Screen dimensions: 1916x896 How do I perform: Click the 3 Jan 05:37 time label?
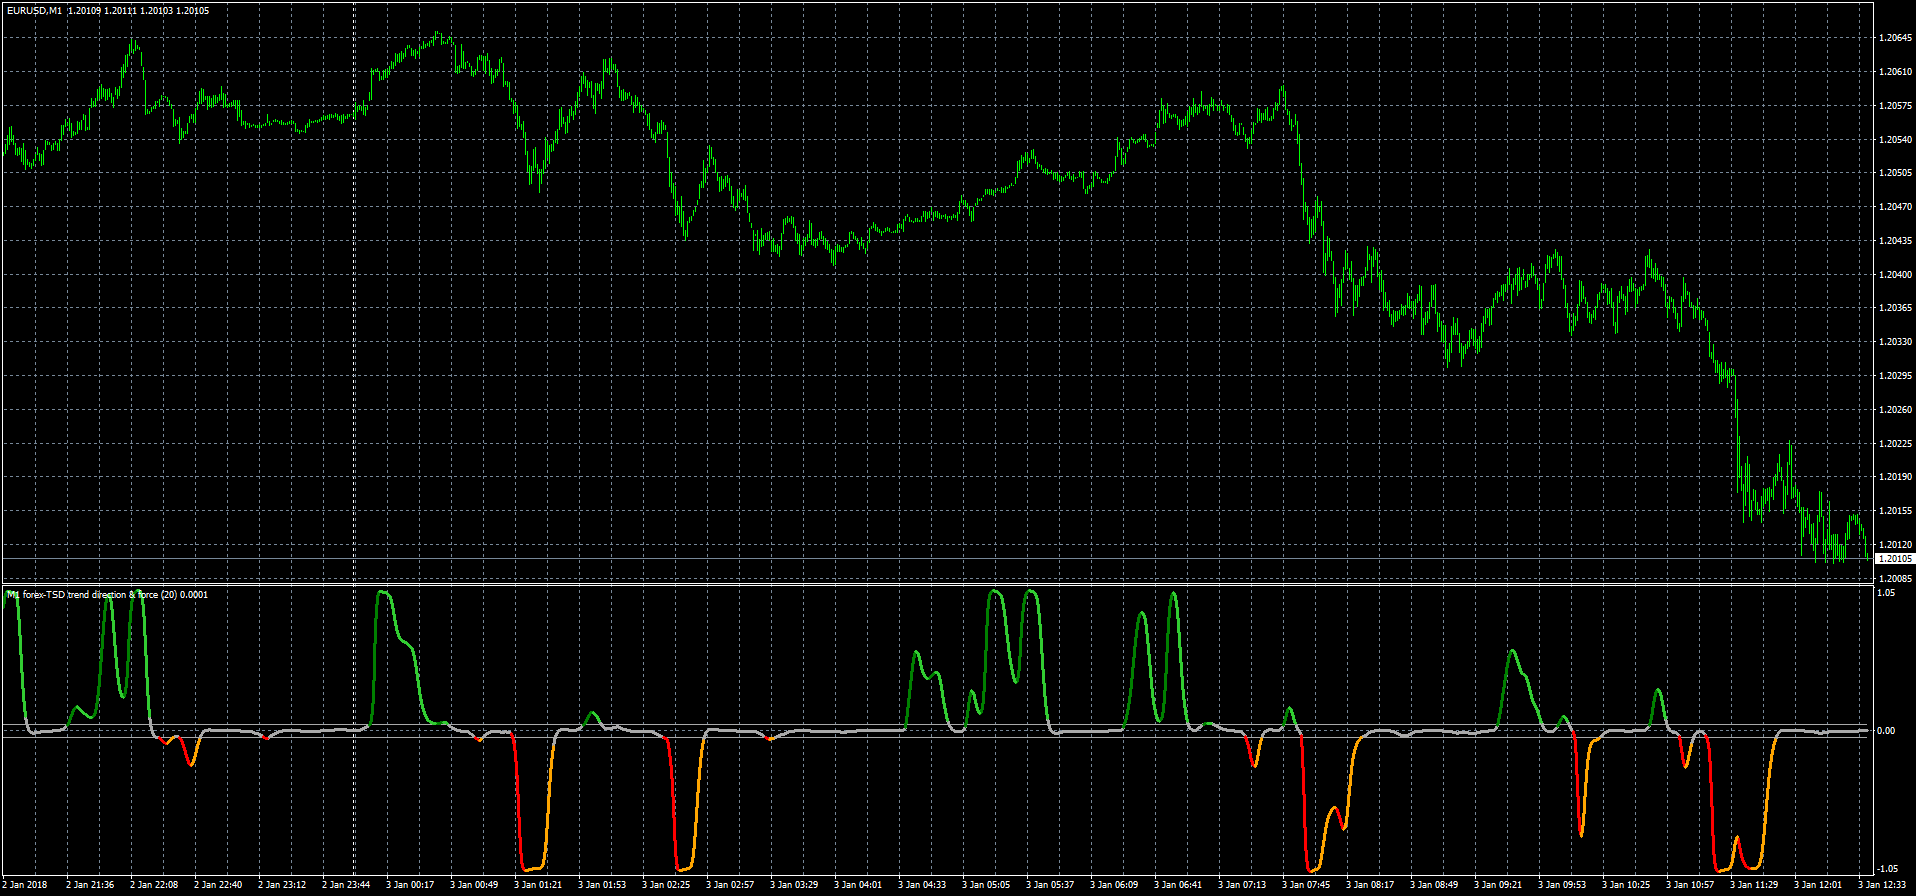pyautogui.click(x=1050, y=885)
